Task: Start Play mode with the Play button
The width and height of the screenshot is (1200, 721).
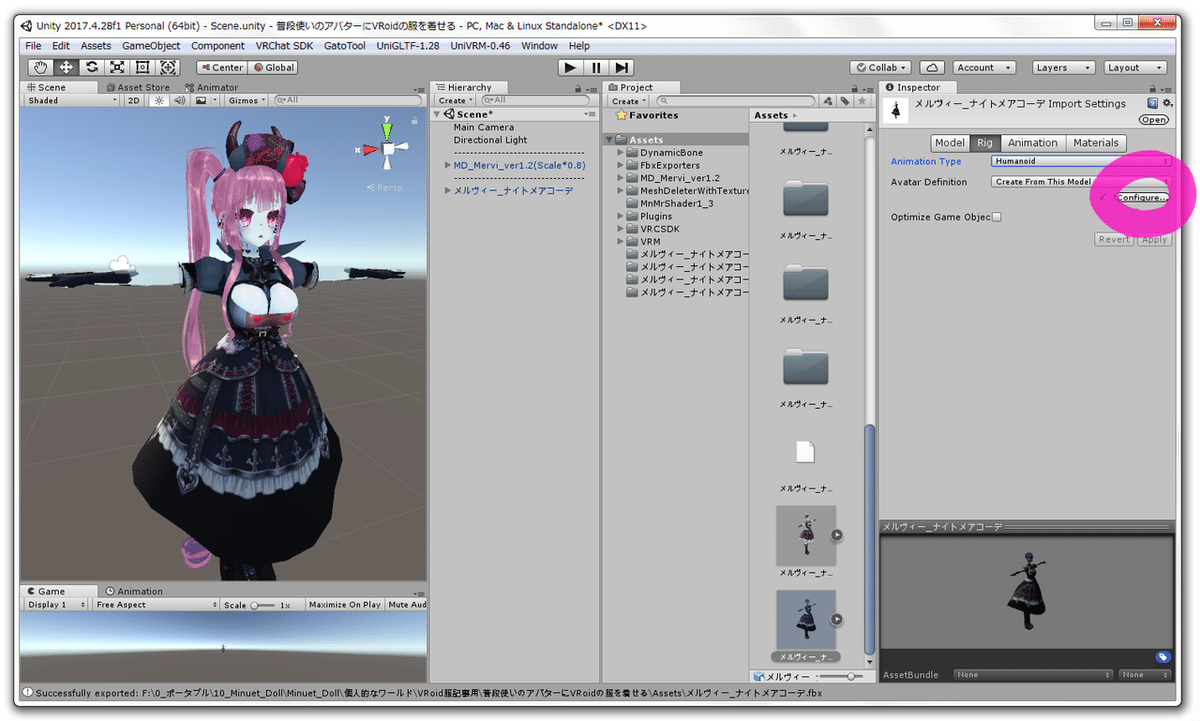Action: coord(570,67)
